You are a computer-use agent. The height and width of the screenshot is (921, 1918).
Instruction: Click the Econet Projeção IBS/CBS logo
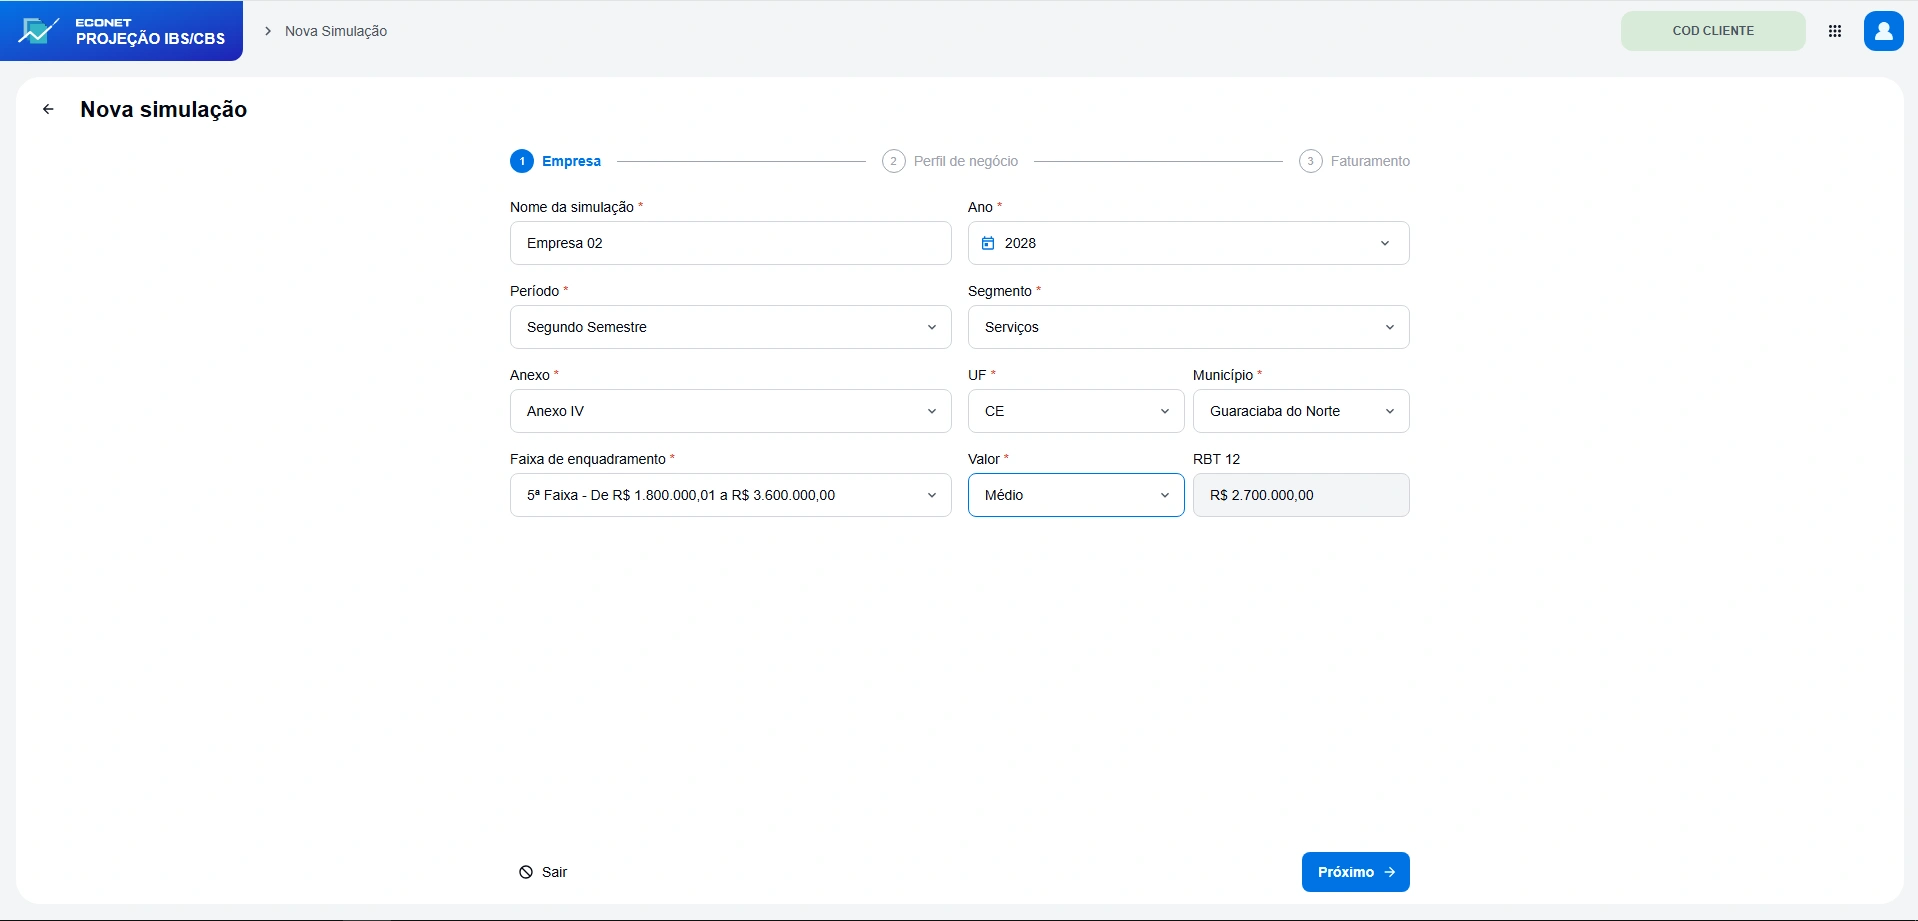pos(121,31)
